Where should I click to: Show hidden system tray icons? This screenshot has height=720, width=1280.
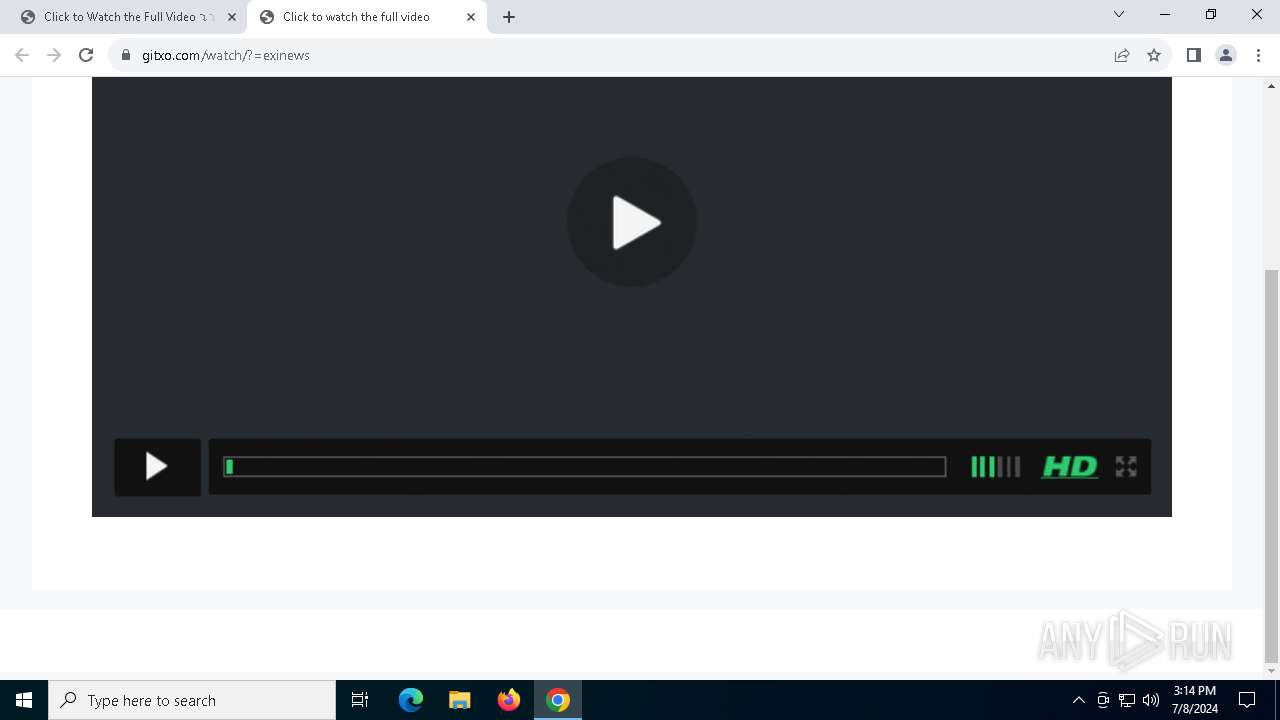(1078, 700)
